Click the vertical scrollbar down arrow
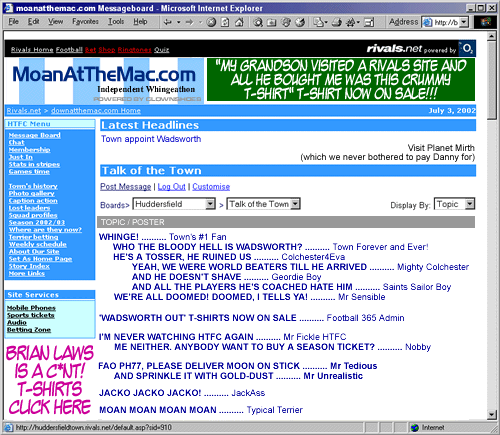Screen dimensions: 500x435 coord(491,414)
